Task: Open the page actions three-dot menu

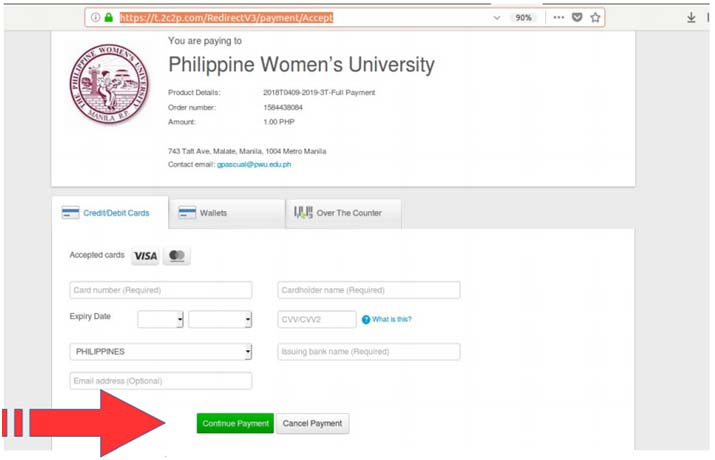Action: tap(559, 17)
